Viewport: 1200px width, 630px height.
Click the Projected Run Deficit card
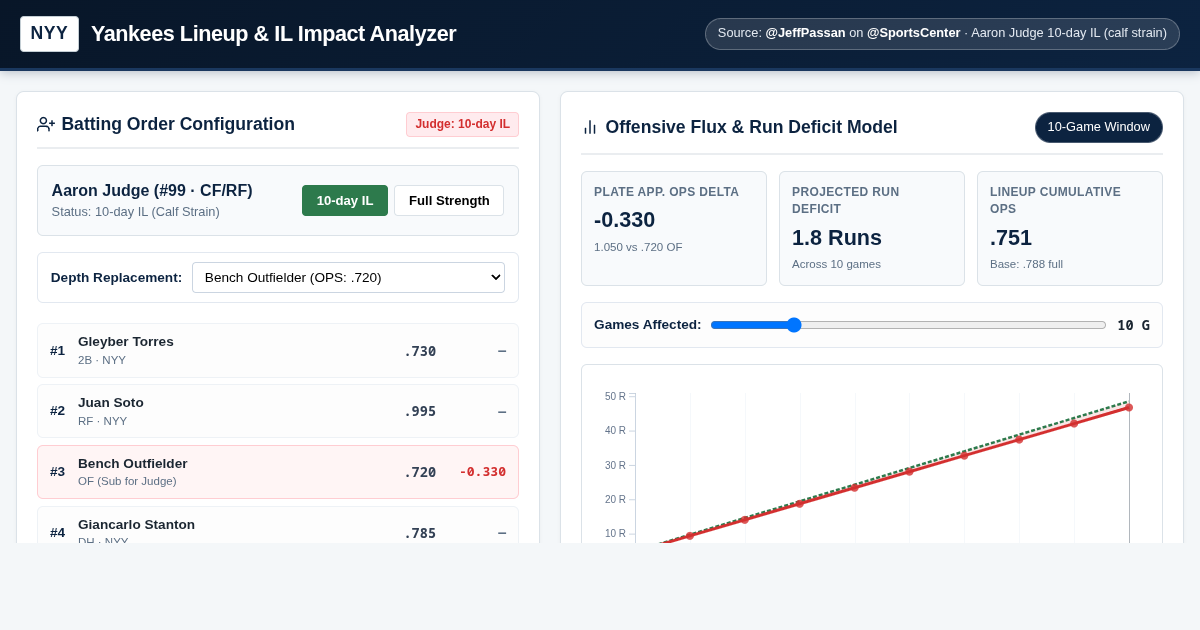click(x=872, y=228)
